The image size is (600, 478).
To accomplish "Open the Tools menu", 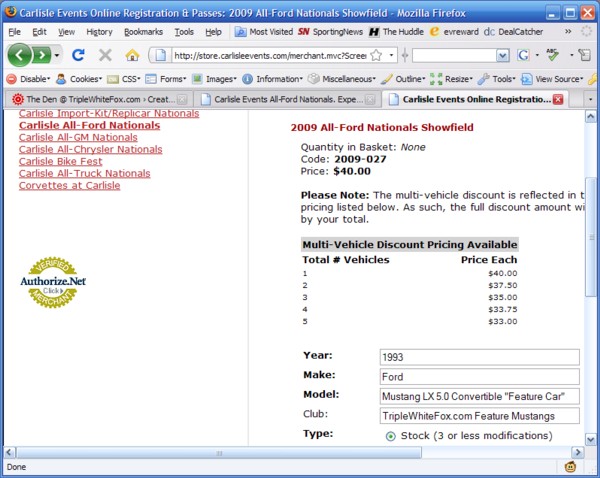I will (x=184, y=32).
